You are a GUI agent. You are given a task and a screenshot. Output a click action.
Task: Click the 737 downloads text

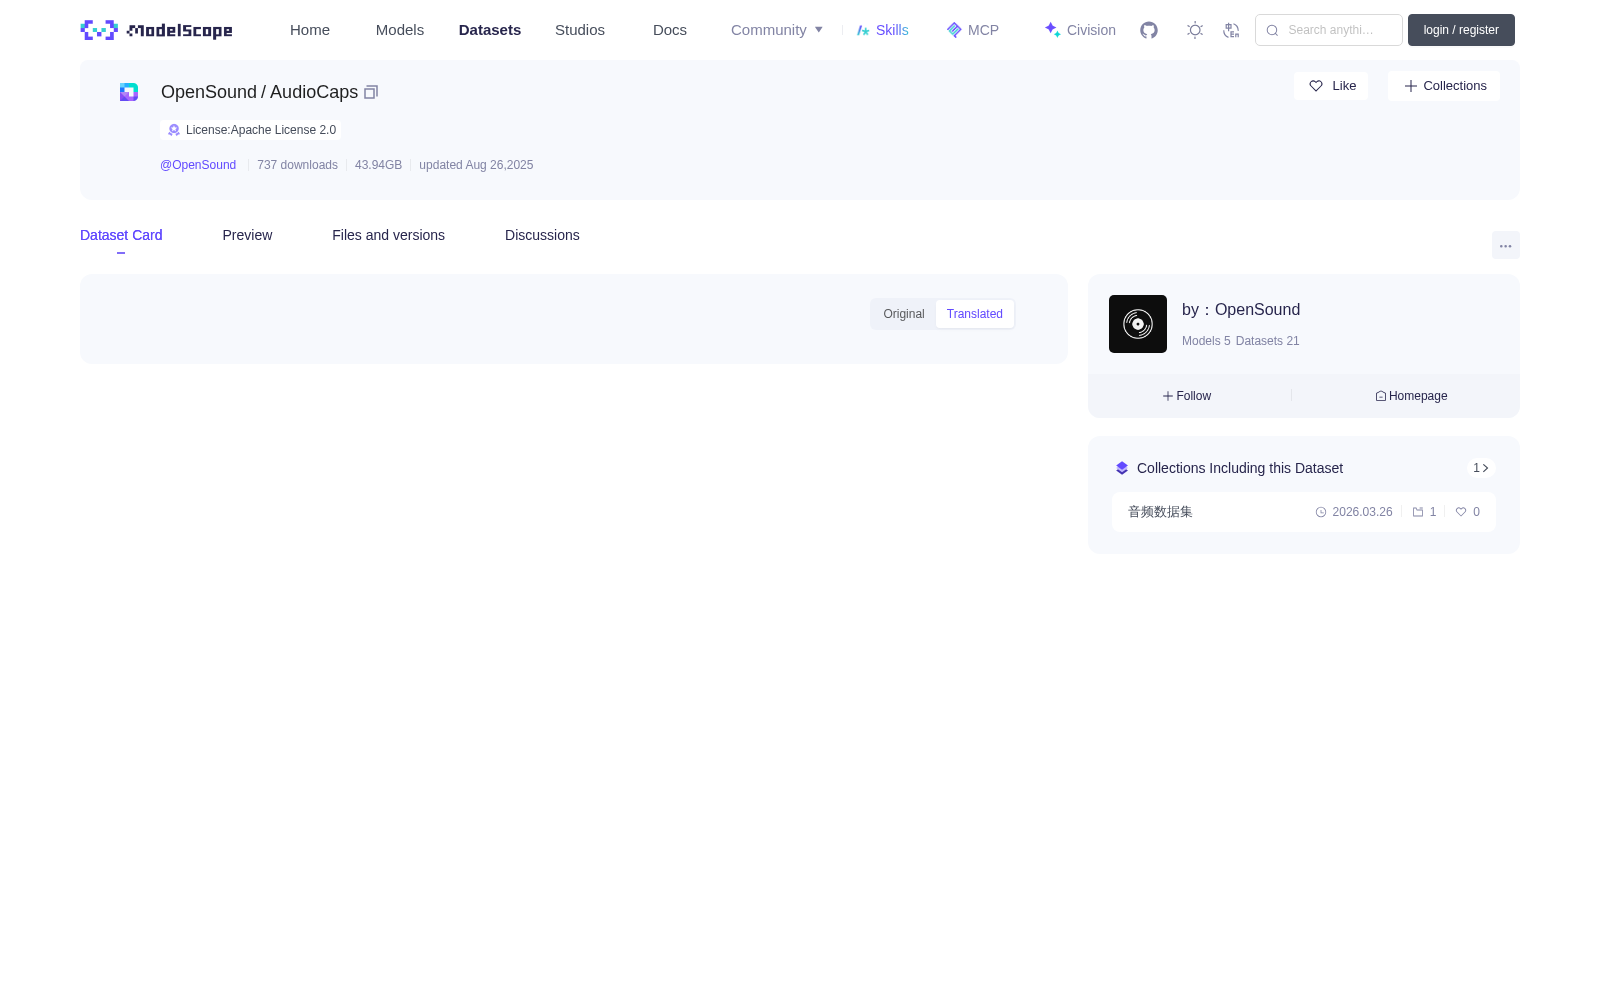click(297, 165)
